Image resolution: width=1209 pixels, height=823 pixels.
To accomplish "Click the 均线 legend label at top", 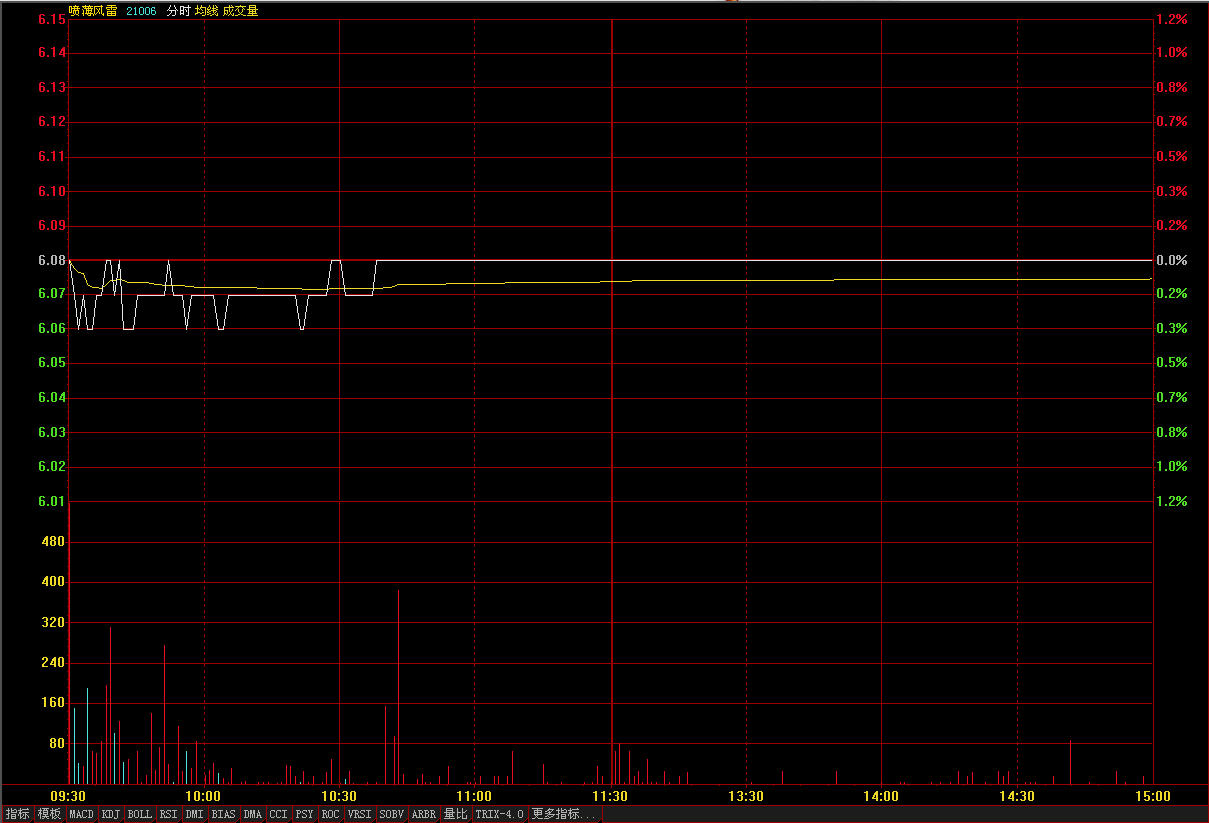I will [206, 11].
